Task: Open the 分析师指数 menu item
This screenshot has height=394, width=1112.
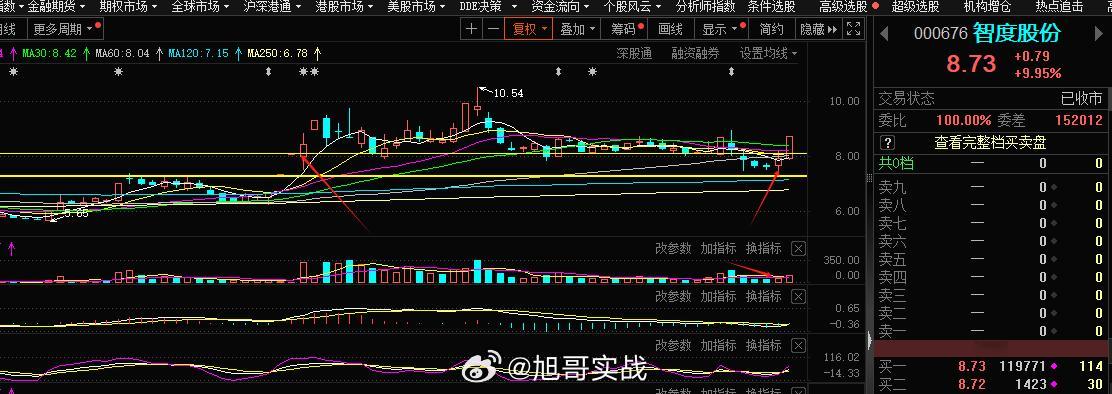Action: [x=705, y=7]
